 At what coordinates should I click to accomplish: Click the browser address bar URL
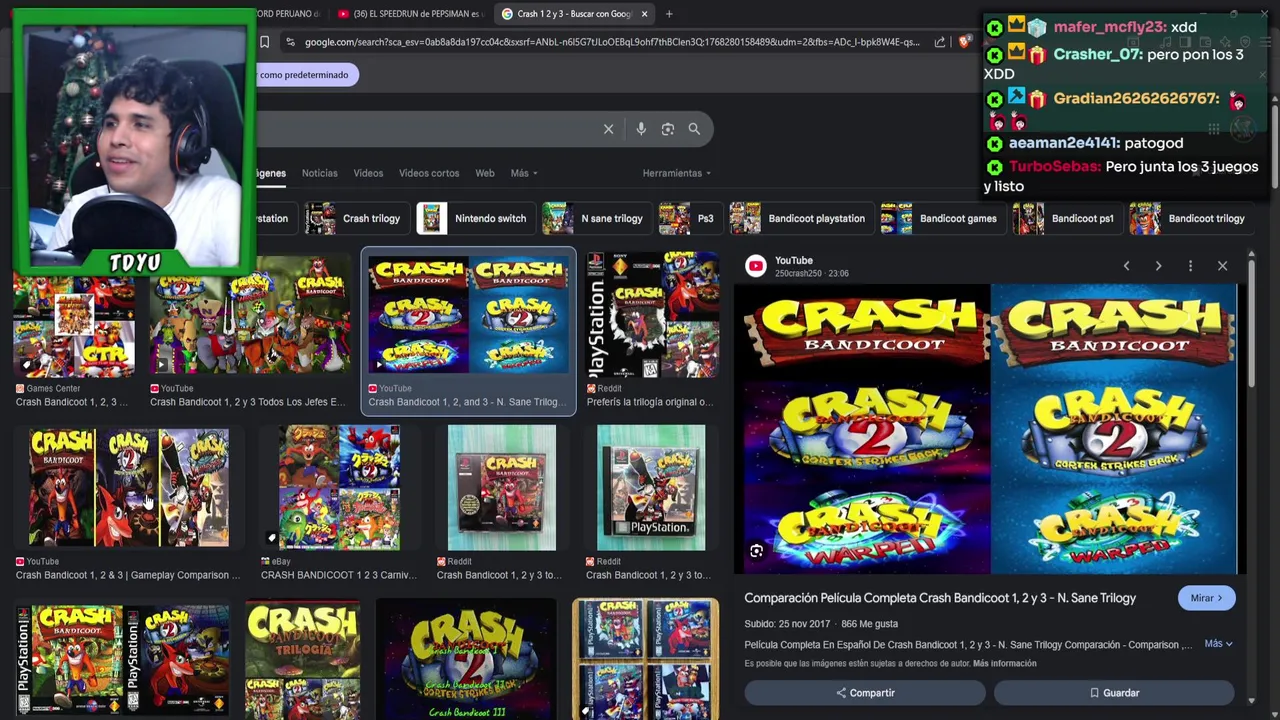pyautogui.click(x=612, y=42)
